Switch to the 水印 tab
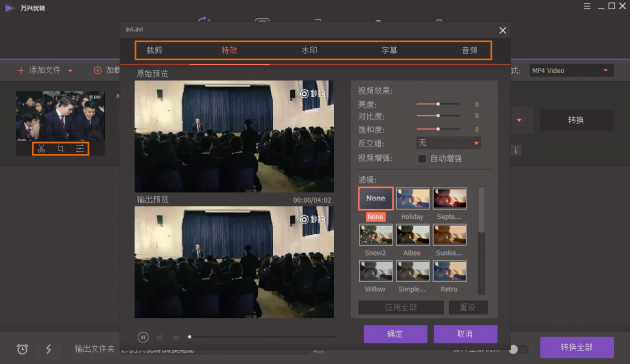This screenshot has width=630, height=364. tap(309, 50)
